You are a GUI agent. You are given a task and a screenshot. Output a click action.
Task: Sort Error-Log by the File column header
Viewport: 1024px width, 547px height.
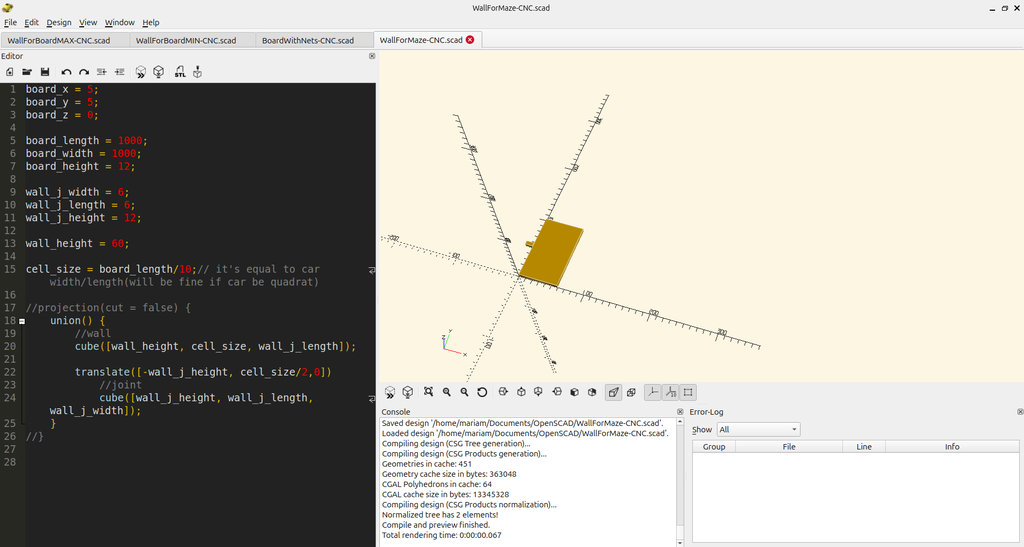pyautogui.click(x=788, y=446)
